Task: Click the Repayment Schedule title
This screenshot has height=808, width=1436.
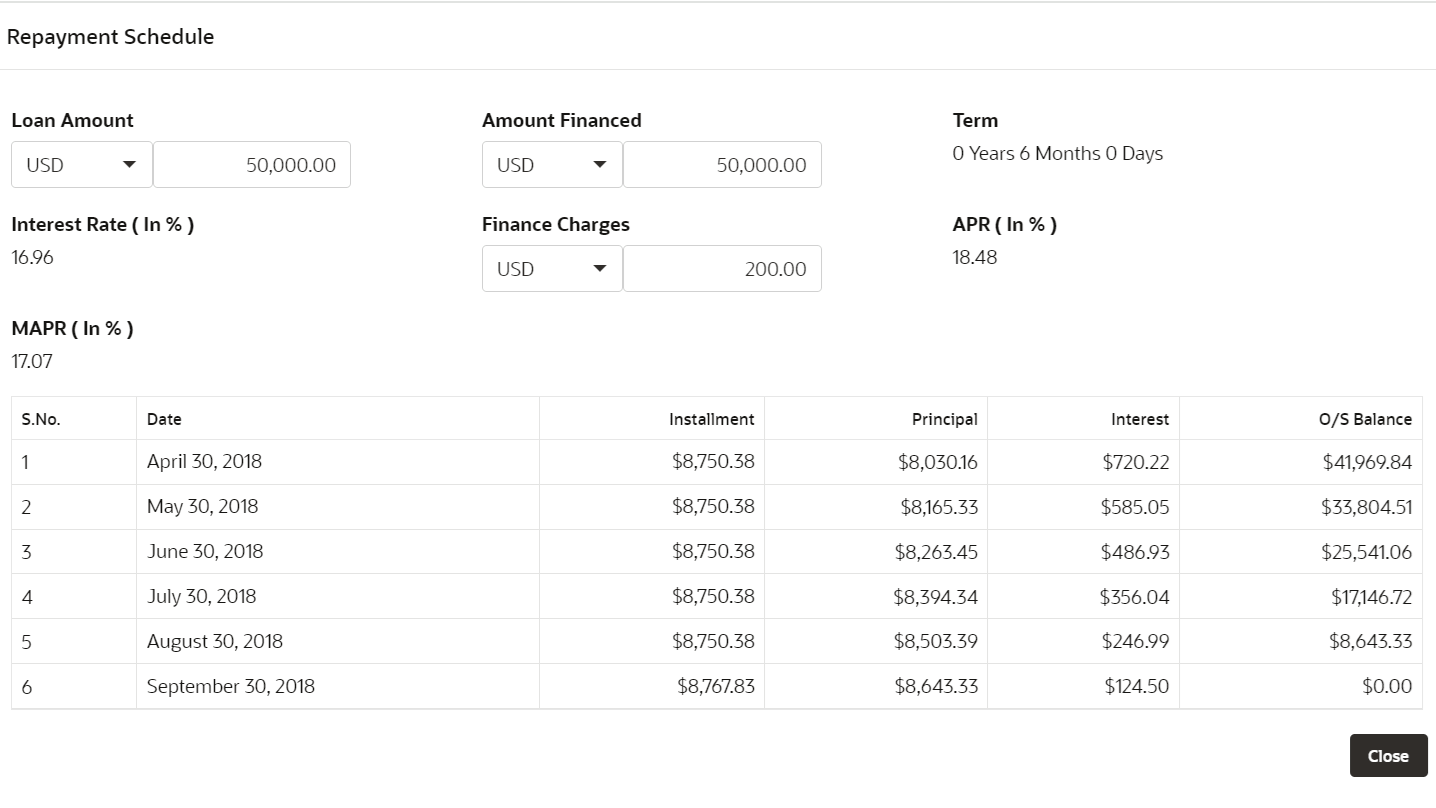Action: 110,36
